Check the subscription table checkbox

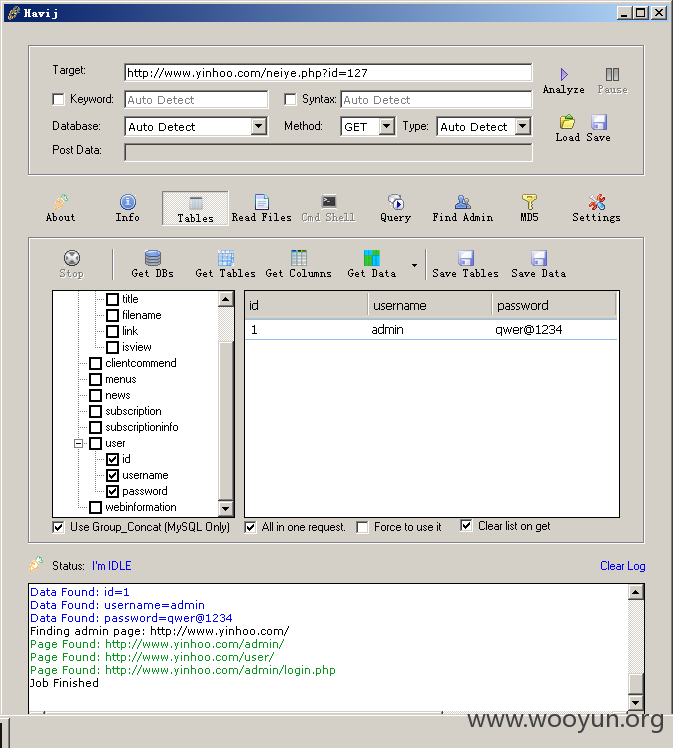[x=95, y=411]
